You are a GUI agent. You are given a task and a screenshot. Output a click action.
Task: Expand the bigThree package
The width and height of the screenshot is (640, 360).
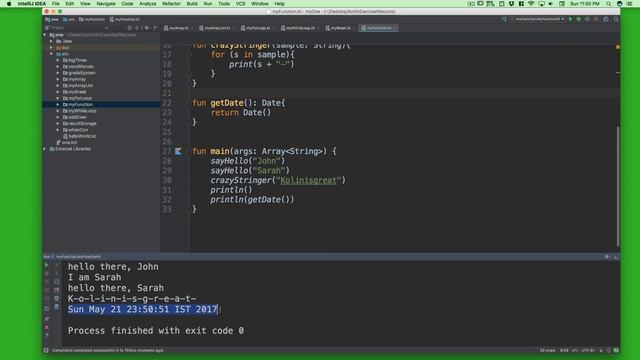coord(58,60)
